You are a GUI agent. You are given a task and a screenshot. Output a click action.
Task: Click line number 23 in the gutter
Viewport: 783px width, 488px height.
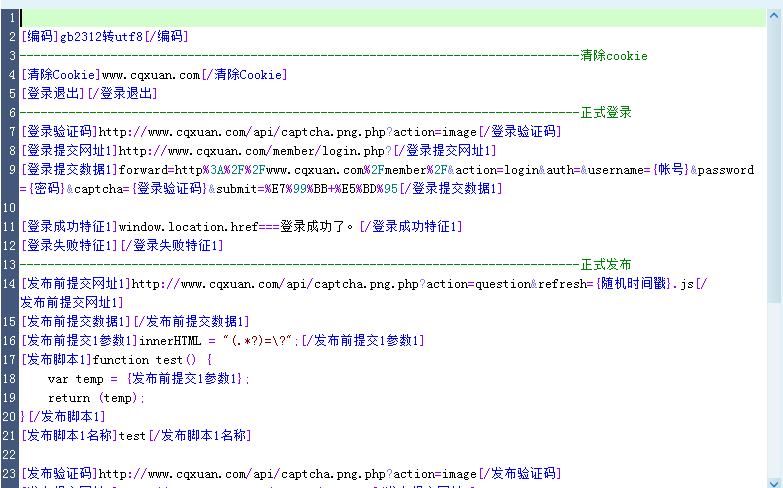(9, 473)
